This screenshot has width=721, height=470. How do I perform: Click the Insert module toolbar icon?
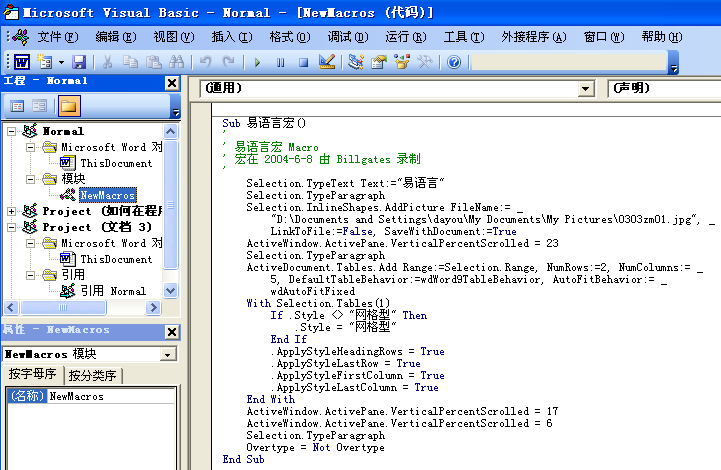[45, 61]
